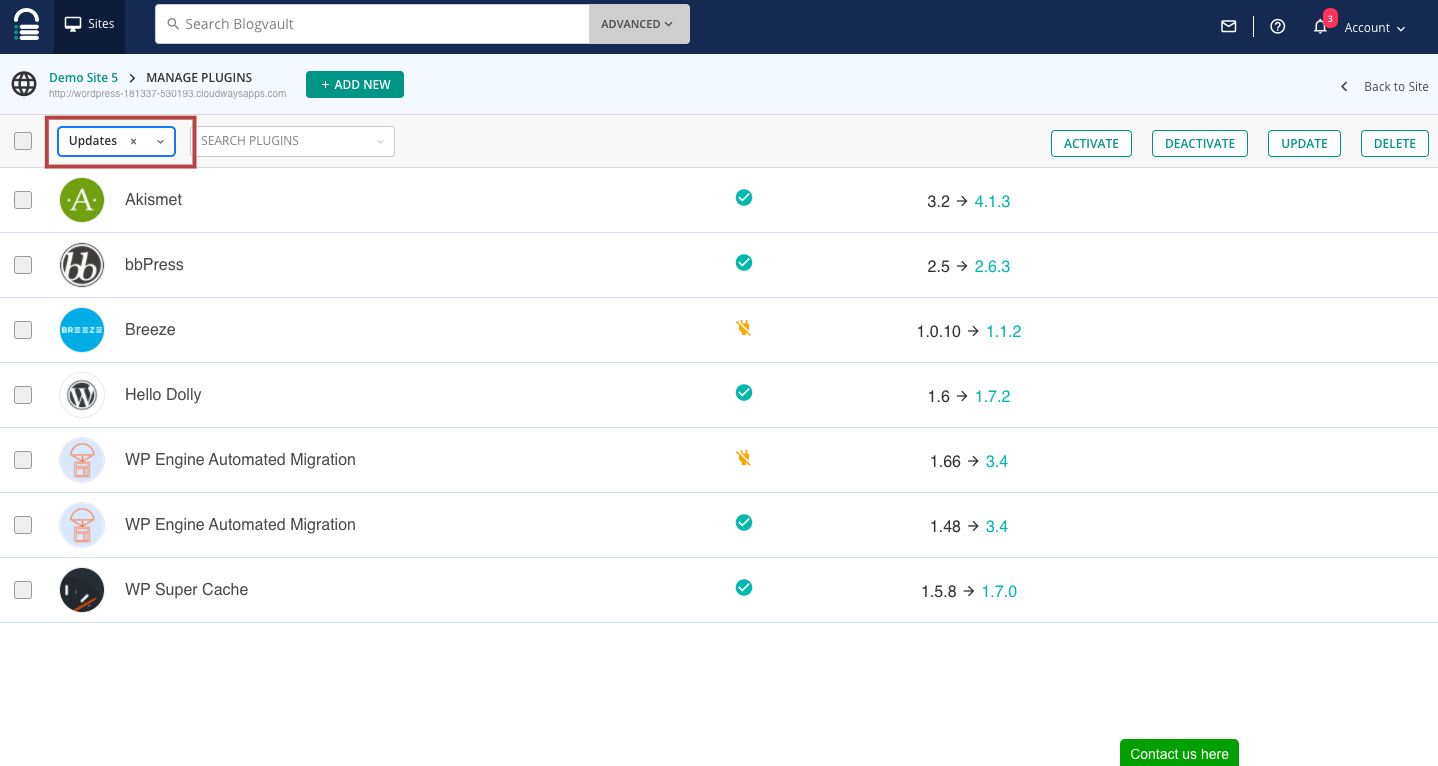Click the Blogvault logo icon
The width and height of the screenshot is (1438, 766).
coord(27,25)
